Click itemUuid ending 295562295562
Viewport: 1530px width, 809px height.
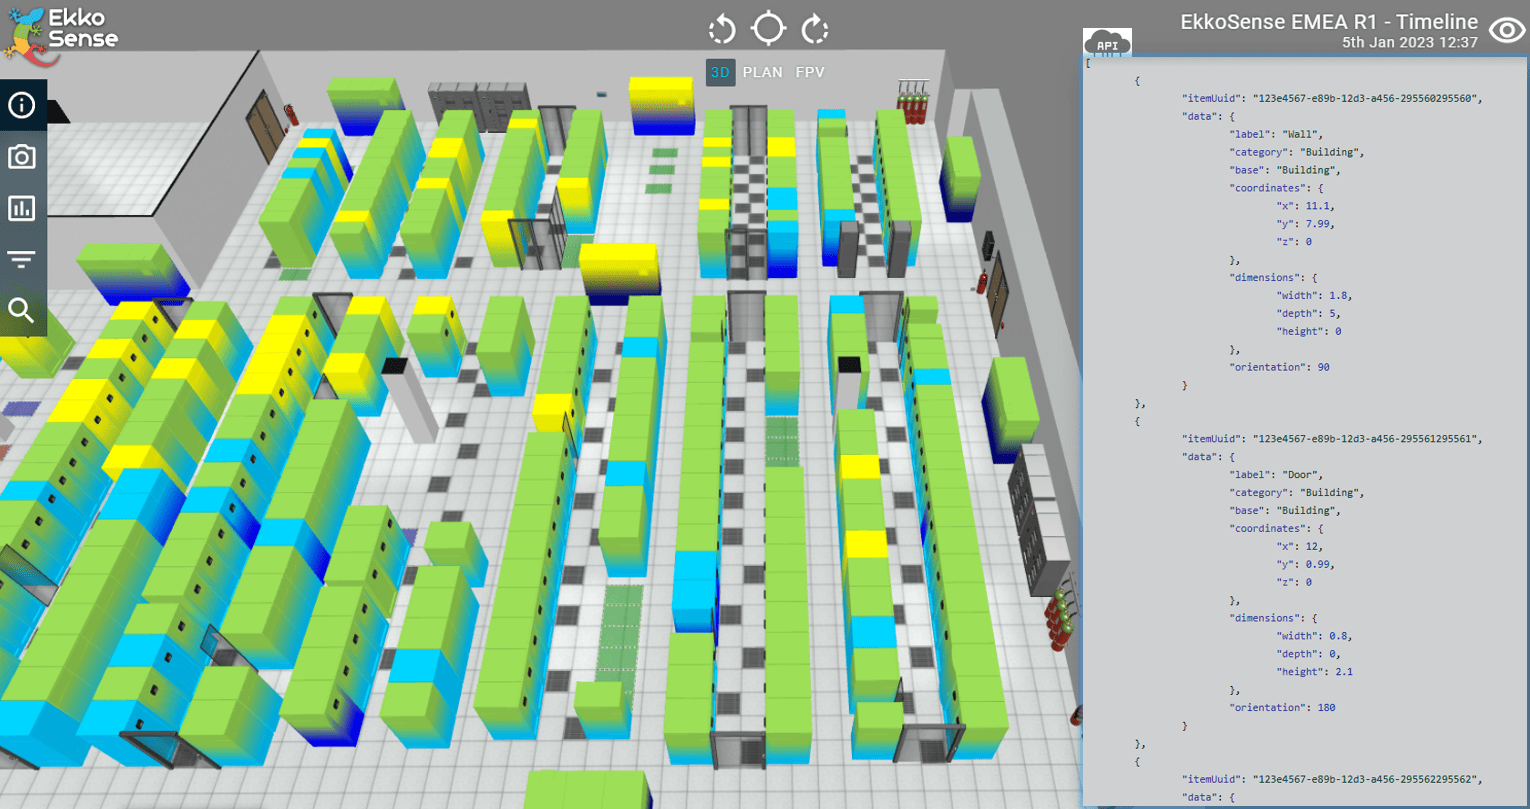click(1332, 778)
